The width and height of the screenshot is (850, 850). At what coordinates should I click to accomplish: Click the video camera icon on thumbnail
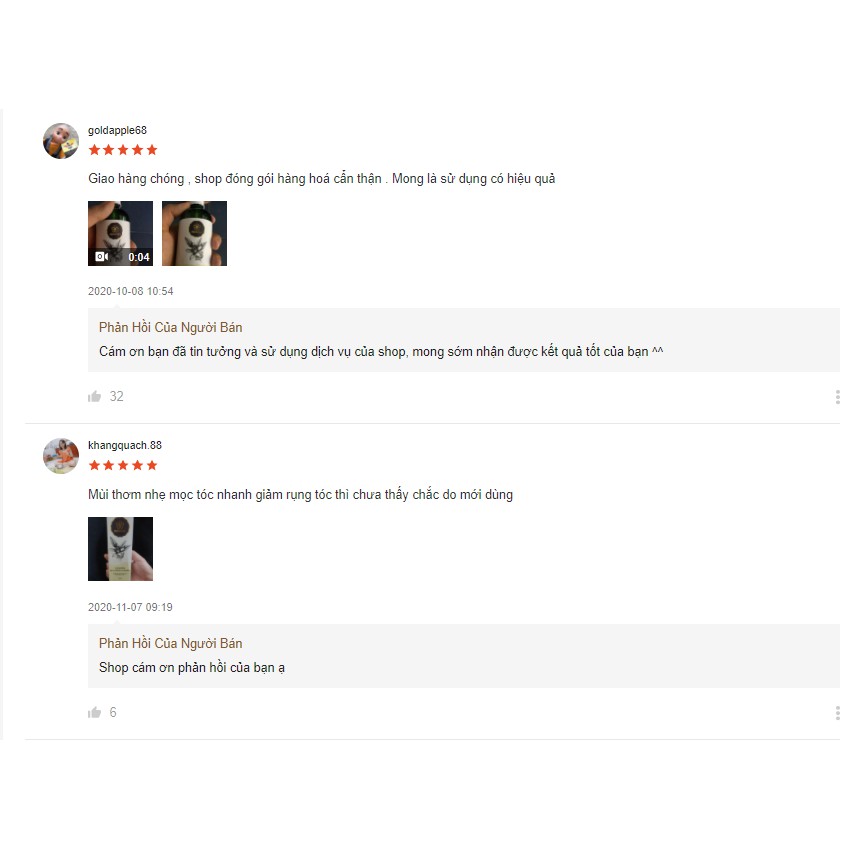click(101, 257)
